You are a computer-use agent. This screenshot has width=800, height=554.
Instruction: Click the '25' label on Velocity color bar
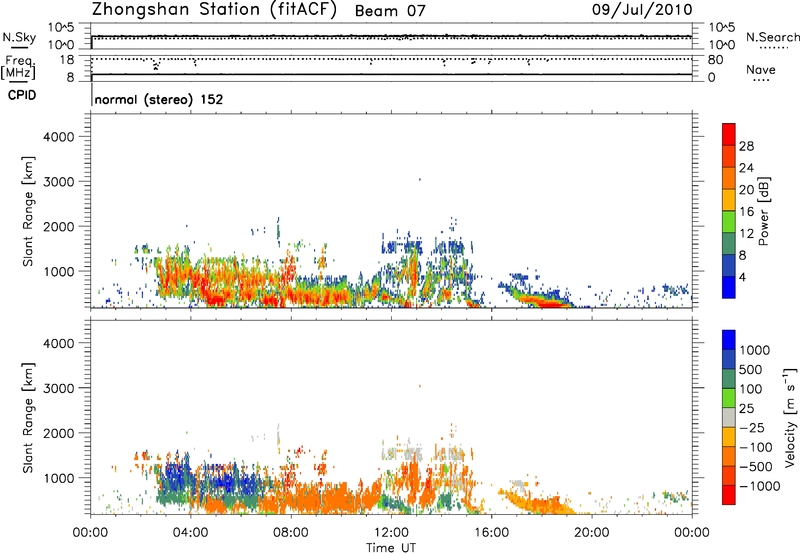click(747, 408)
